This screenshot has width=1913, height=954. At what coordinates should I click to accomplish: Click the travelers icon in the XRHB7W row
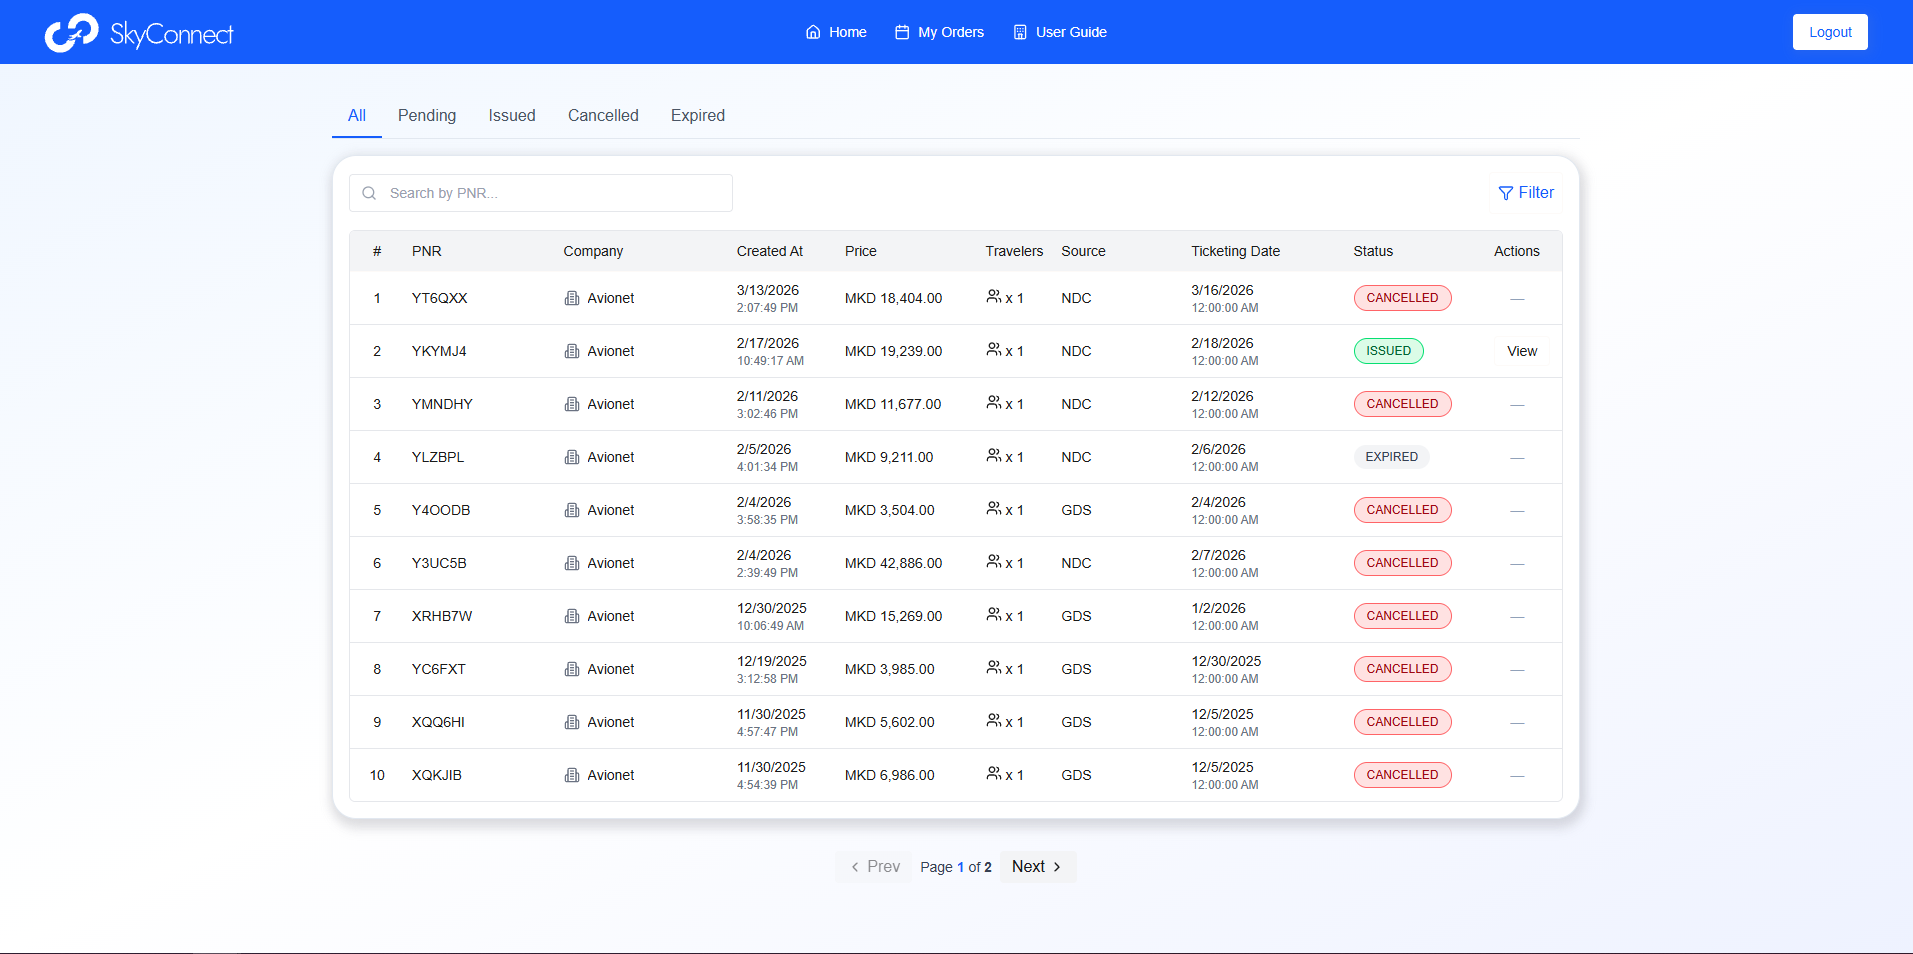click(x=993, y=614)
